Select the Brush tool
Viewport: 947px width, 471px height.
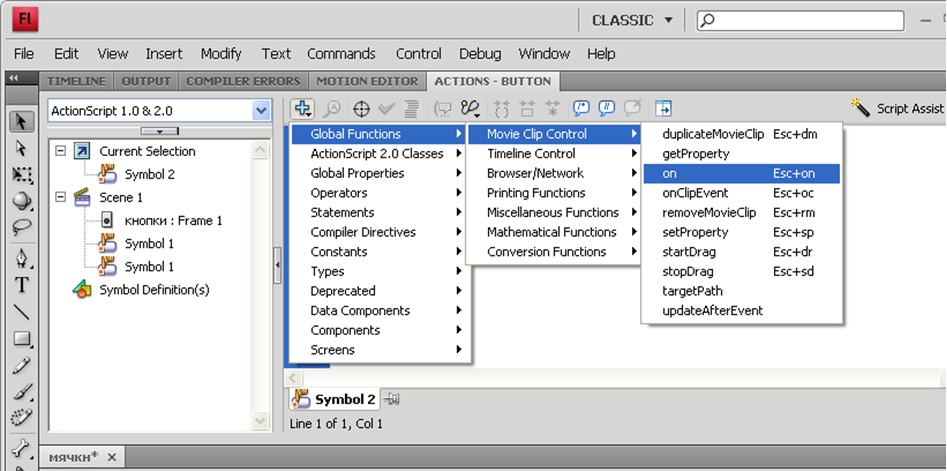point(21,391)
